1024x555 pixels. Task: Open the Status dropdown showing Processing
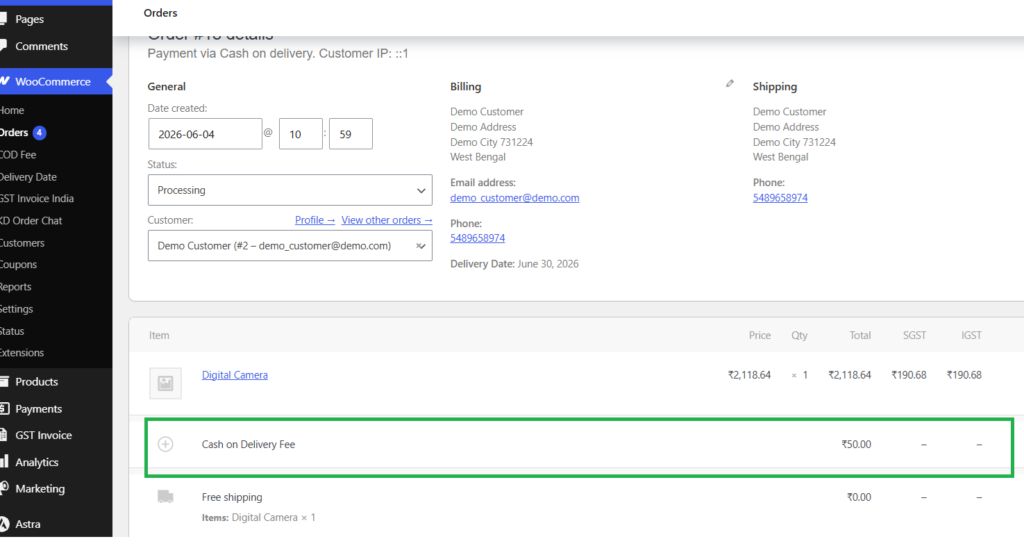(x=290, y=190)
